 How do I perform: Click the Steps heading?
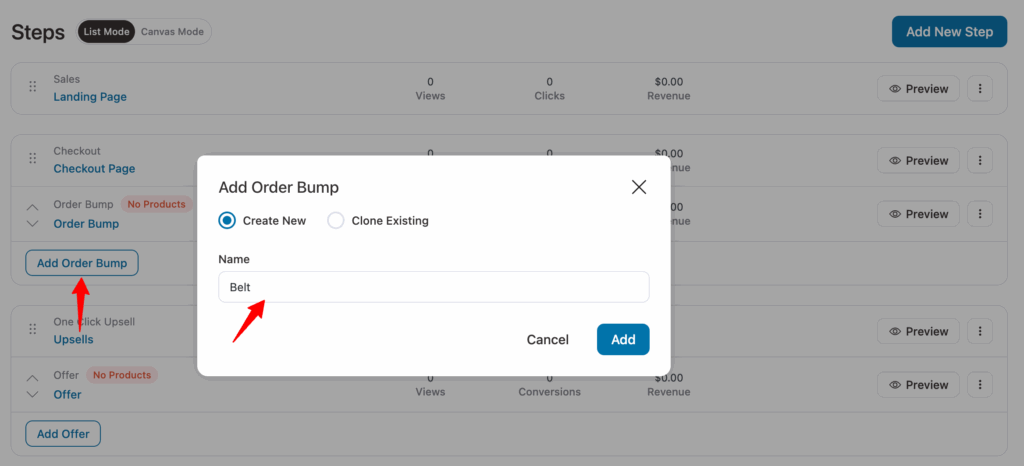pos(38,32)
